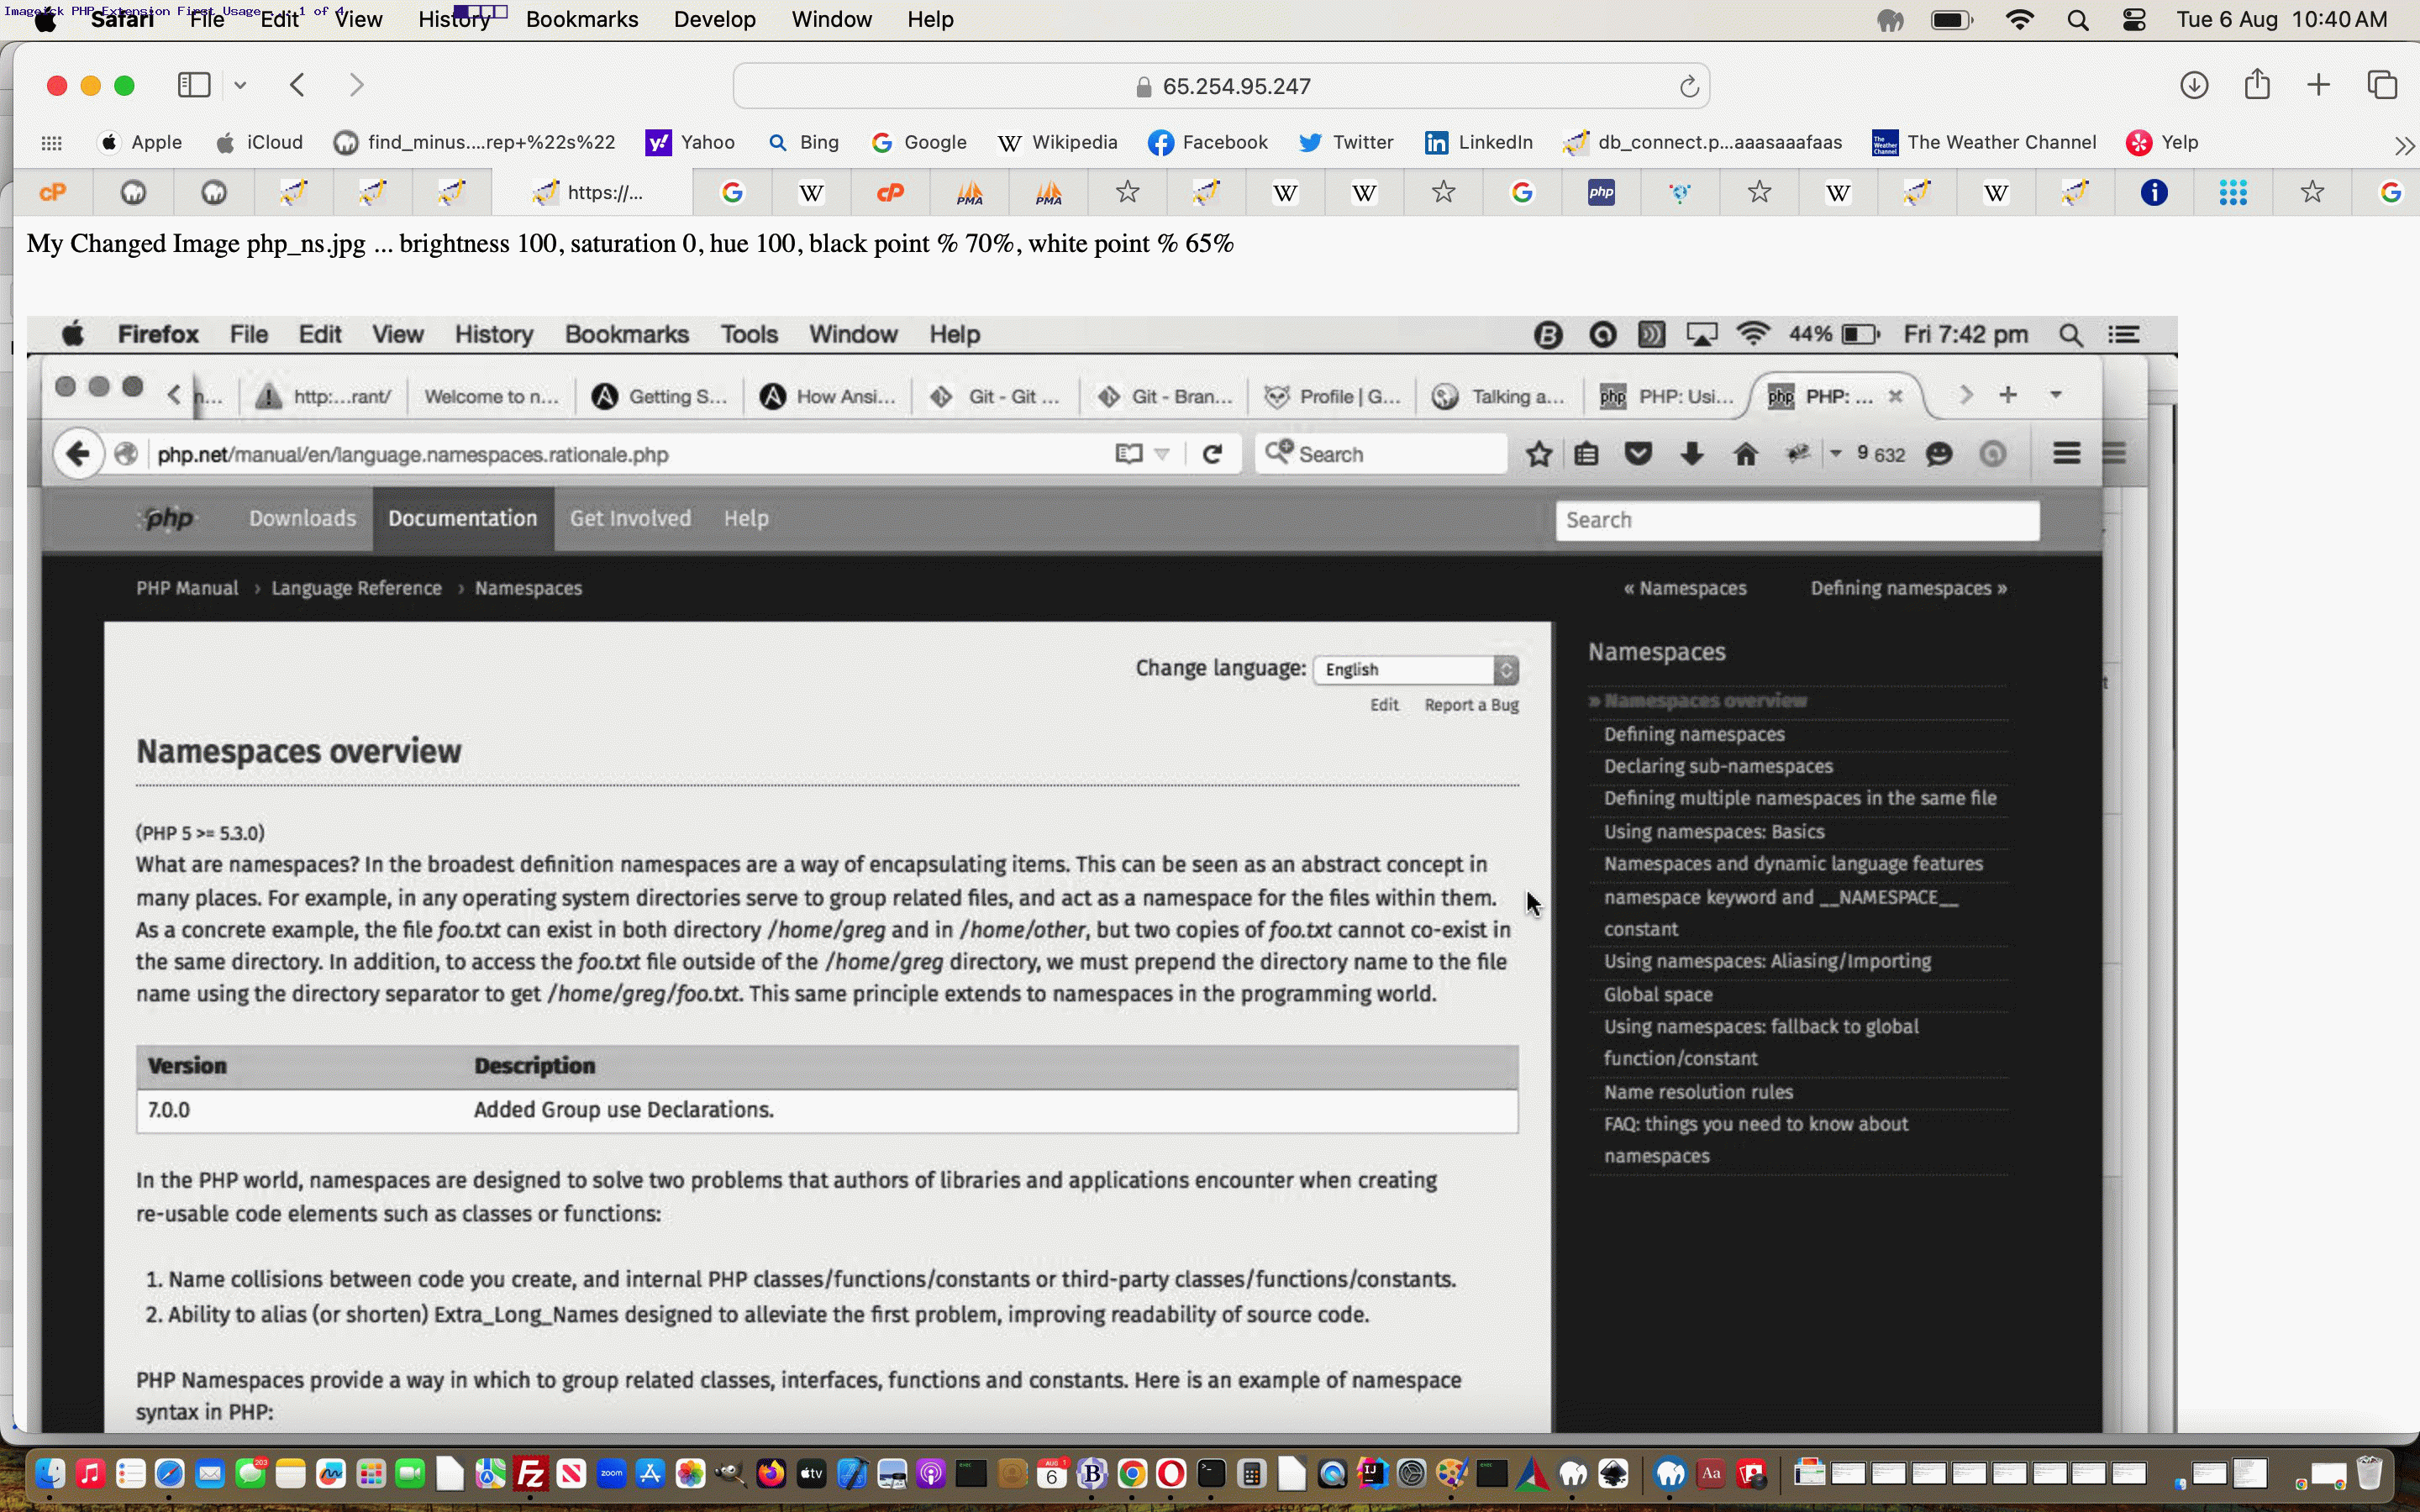Open the Yelp bookmark
2420x1512 pixels.
tap(2162, 142)
